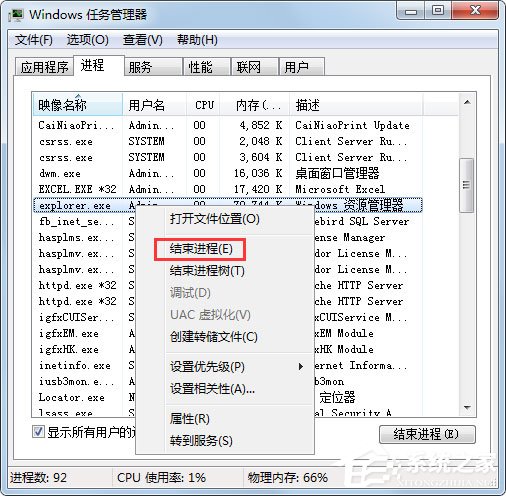Select 属性(R) from context menu
This screenshot has height=496, width=506.
click(x=189, y=419)
